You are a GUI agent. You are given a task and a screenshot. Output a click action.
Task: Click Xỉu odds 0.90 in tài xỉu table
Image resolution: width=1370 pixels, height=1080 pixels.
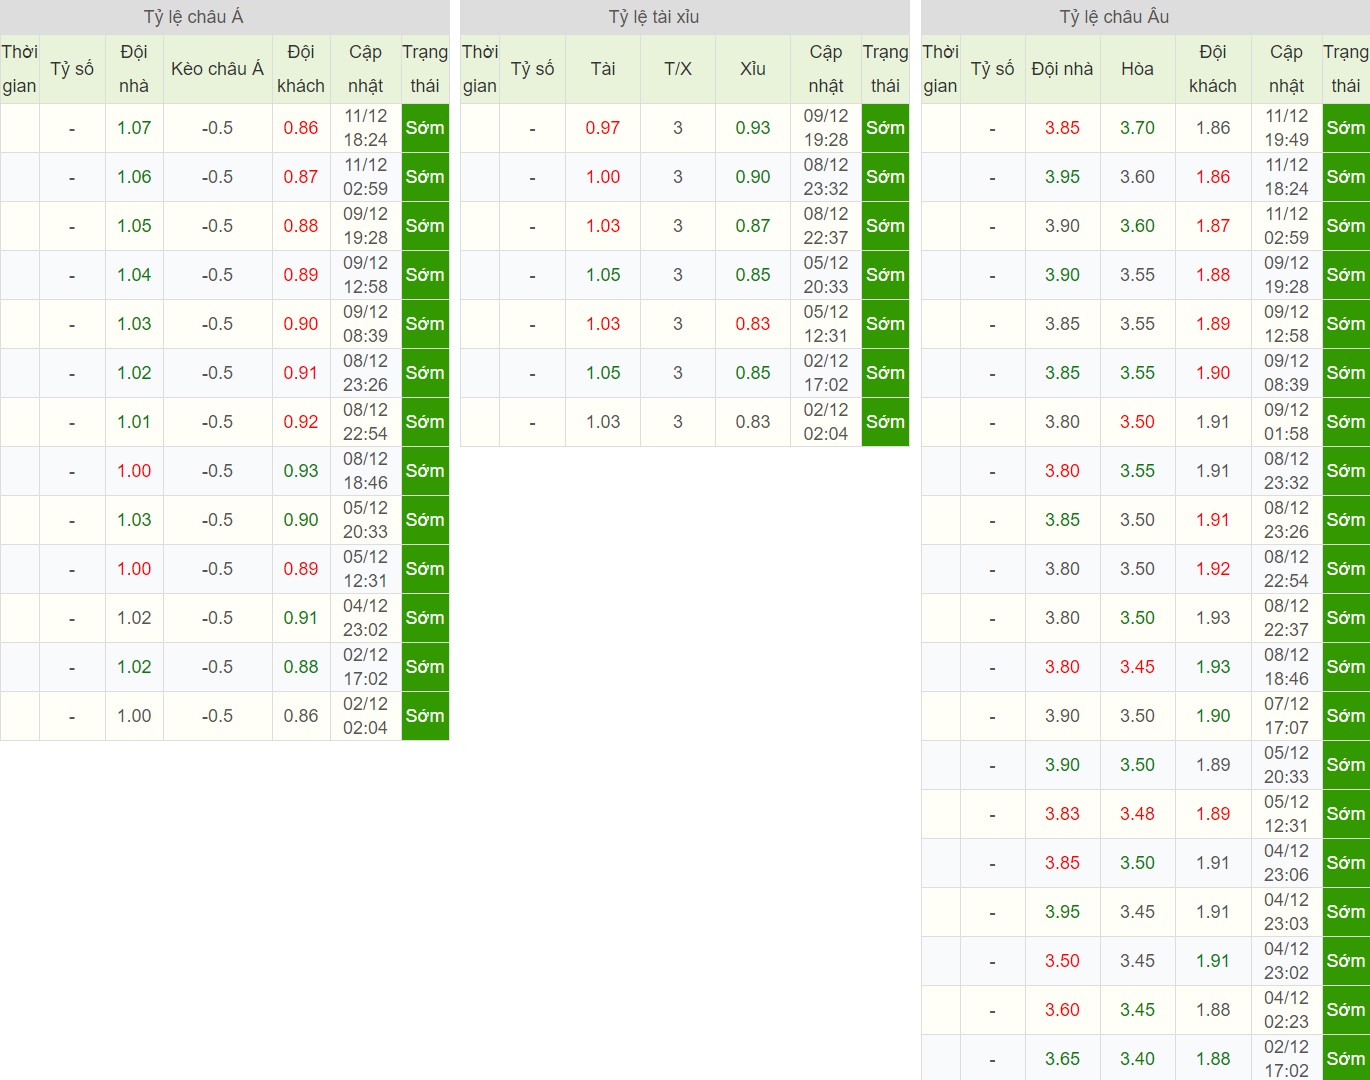[x=753, y=177]
